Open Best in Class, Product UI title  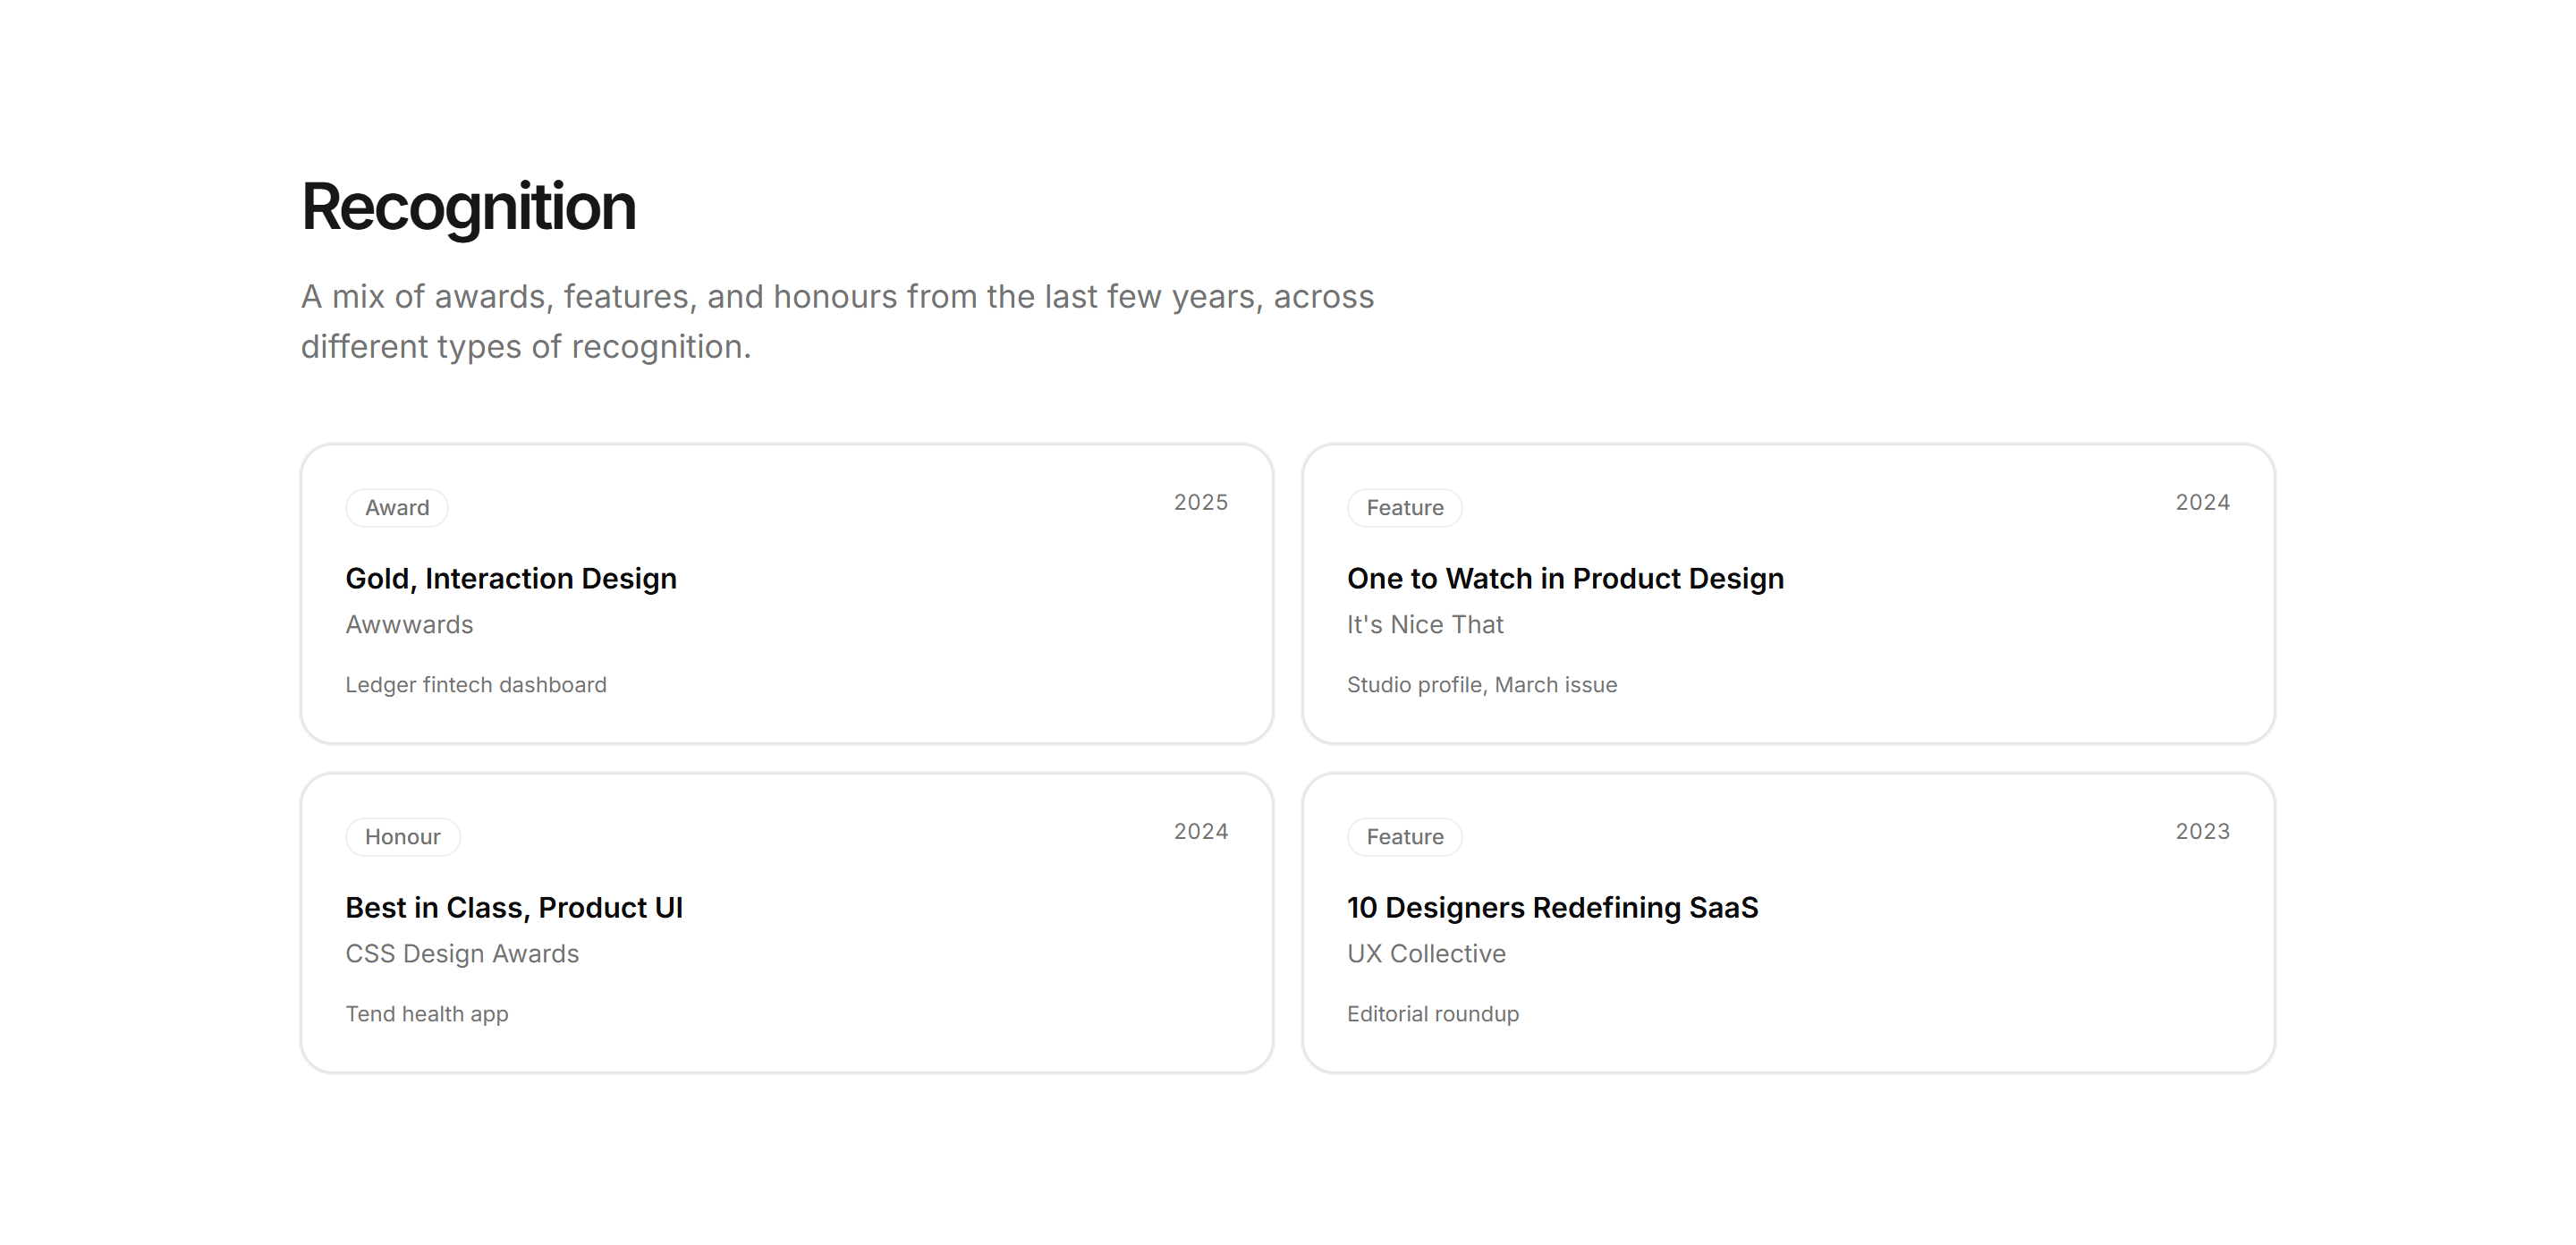tap(514, 907)
